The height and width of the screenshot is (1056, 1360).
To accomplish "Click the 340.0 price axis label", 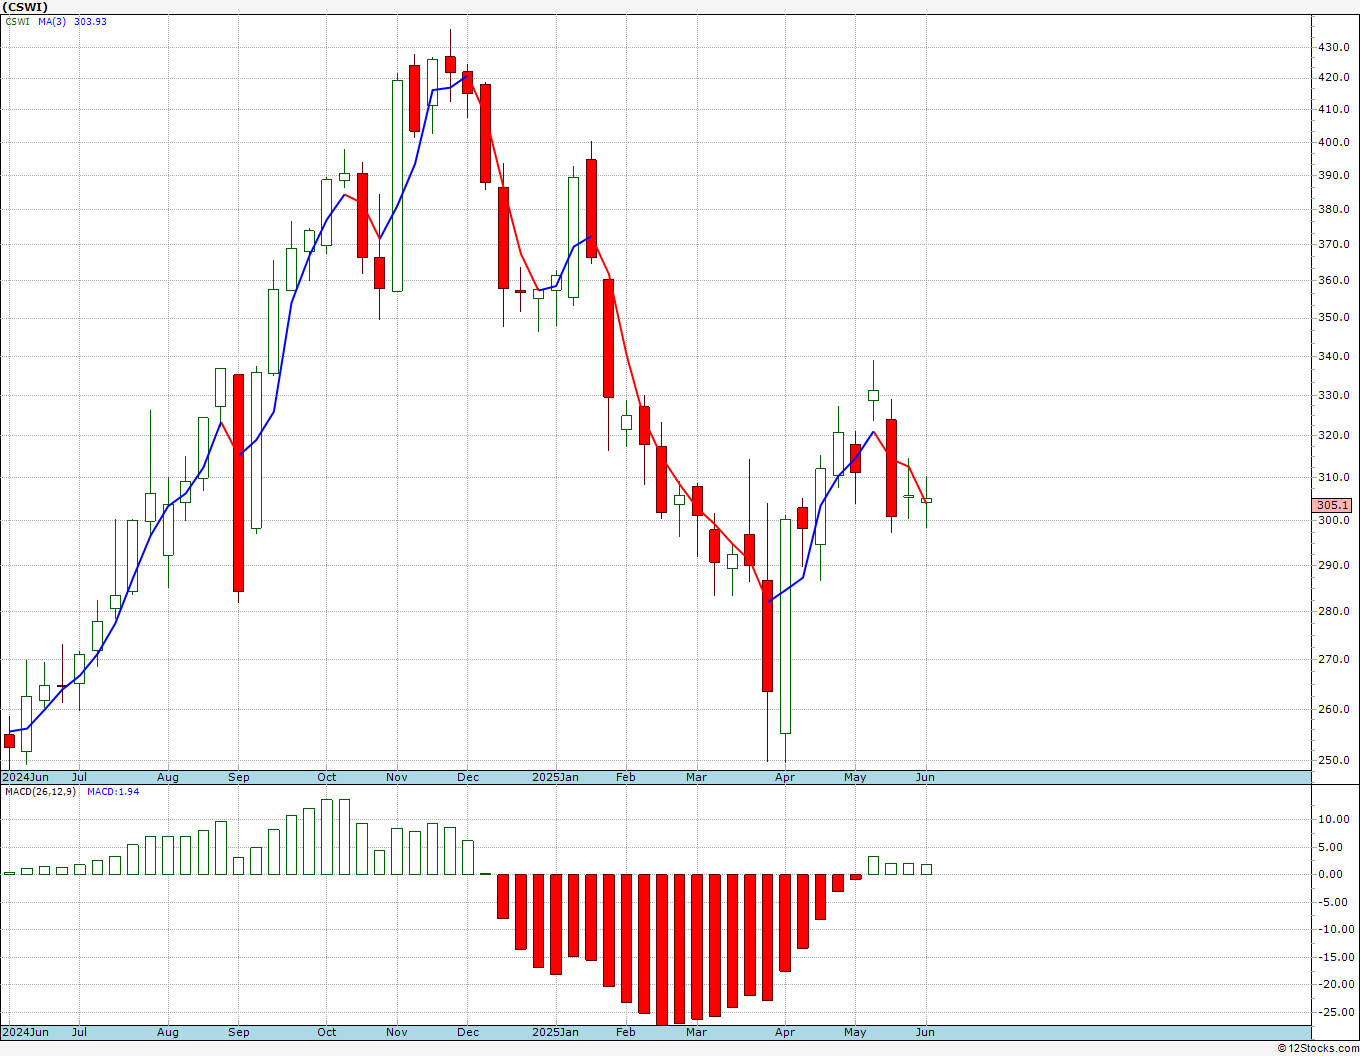I will pos(1334,357).
